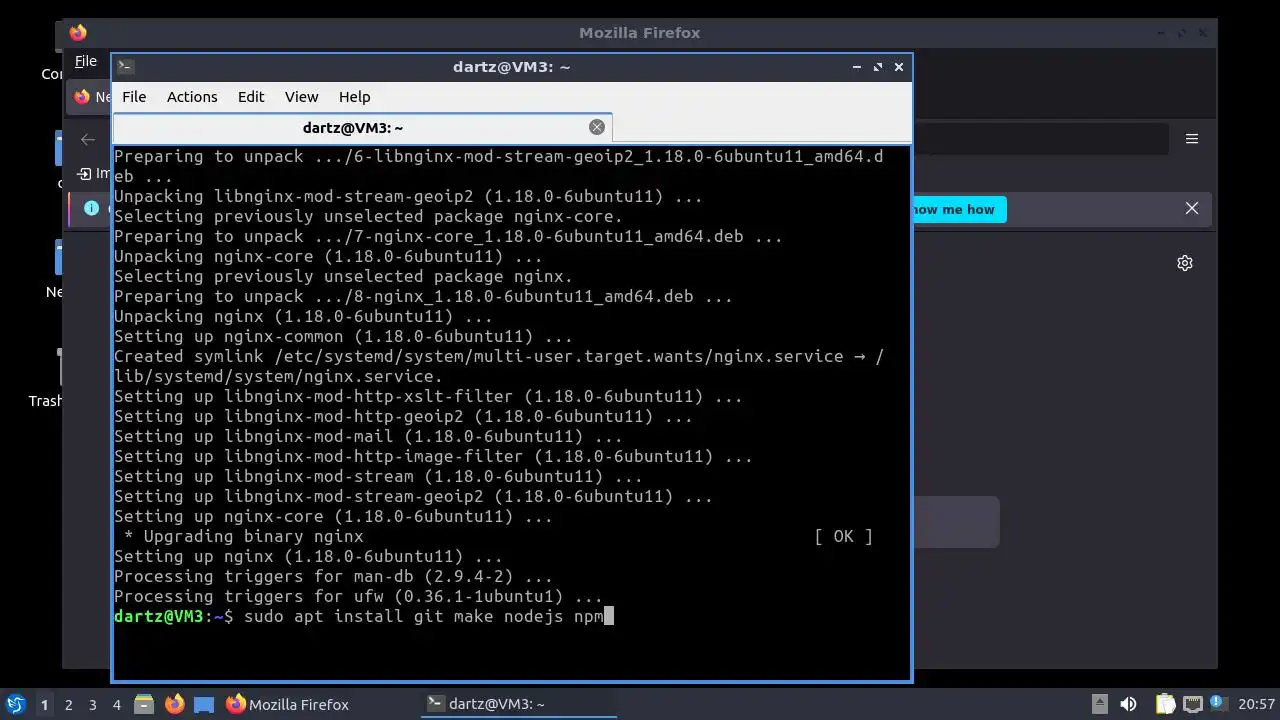Launch Firefox from the taskbar quick launcher
The width and height of the screenshot is (1280, 720).
tap(174, 704)
